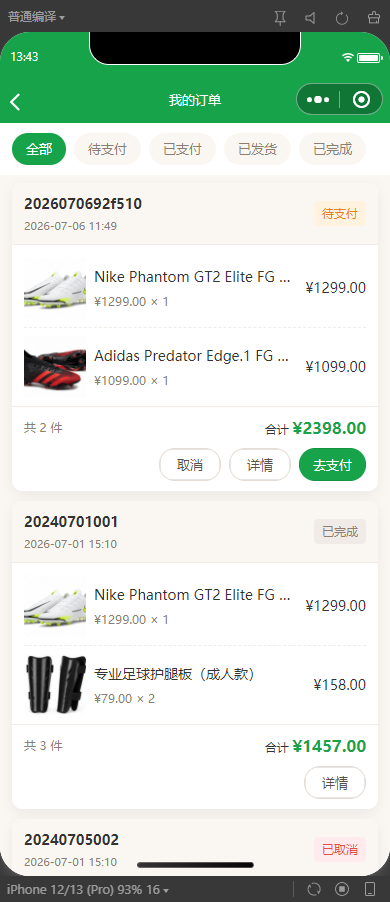
Task: Click 去支付 button on pending order
Action: click(332, 465)
